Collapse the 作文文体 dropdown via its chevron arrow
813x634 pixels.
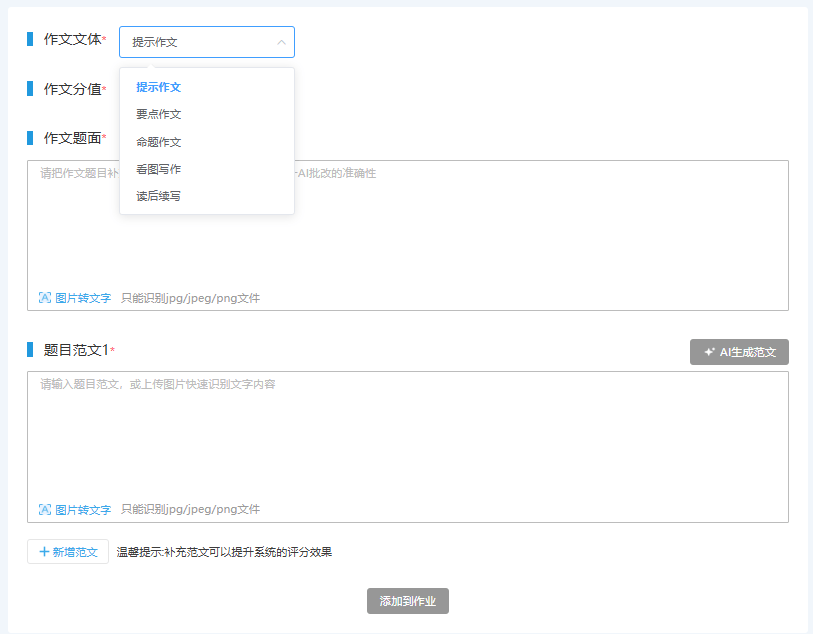tap(281, 42)
